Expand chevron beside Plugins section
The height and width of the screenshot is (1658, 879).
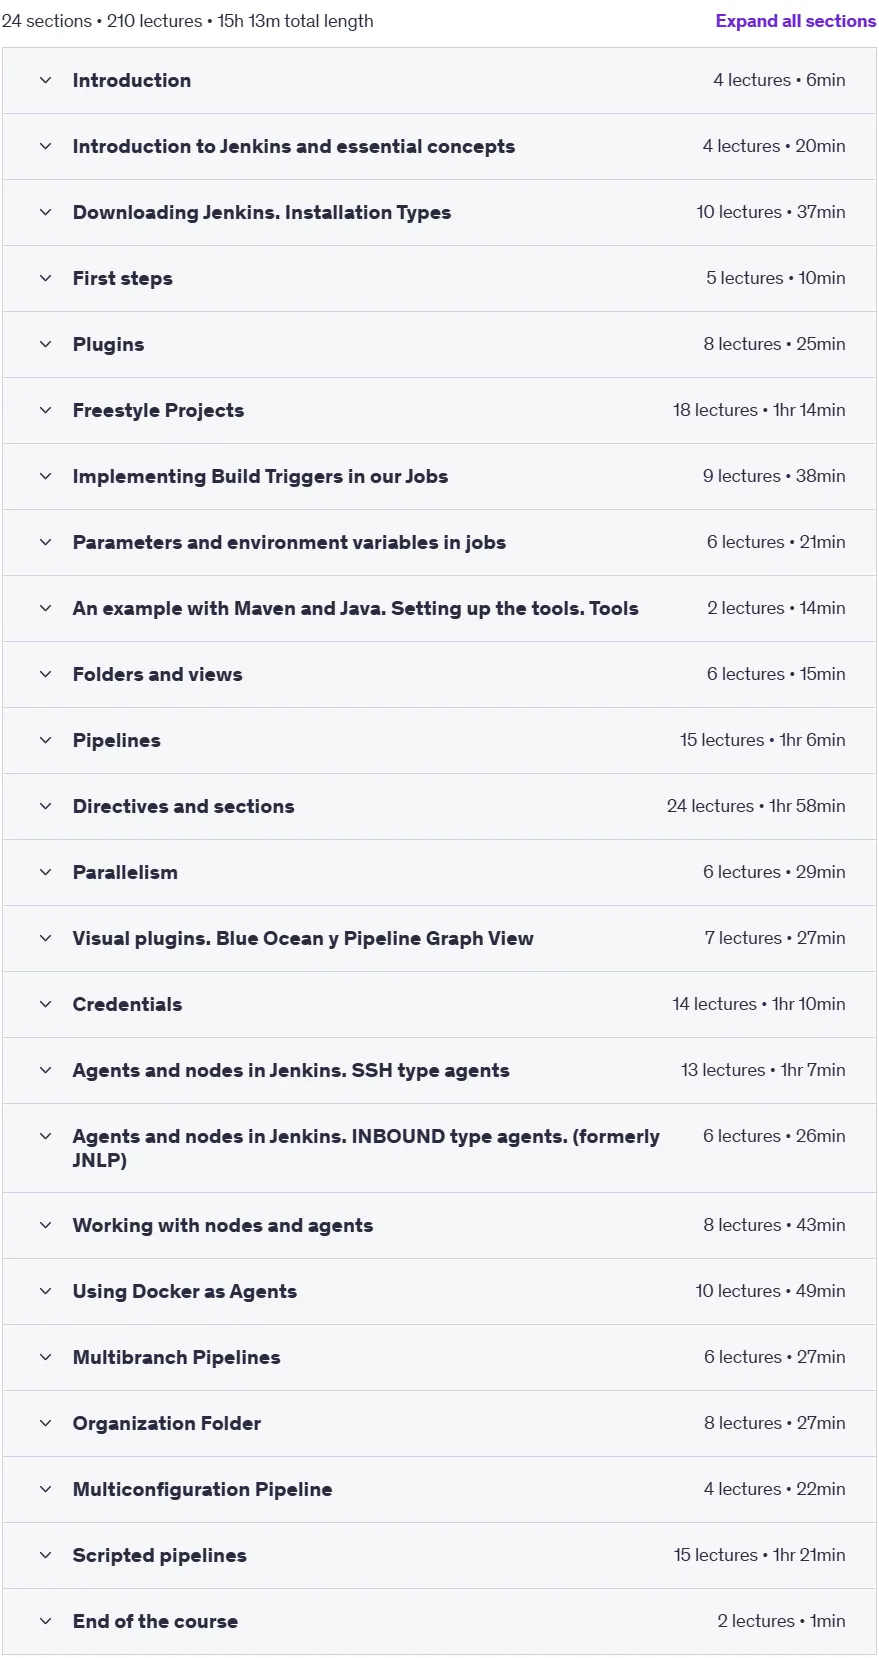45,344
